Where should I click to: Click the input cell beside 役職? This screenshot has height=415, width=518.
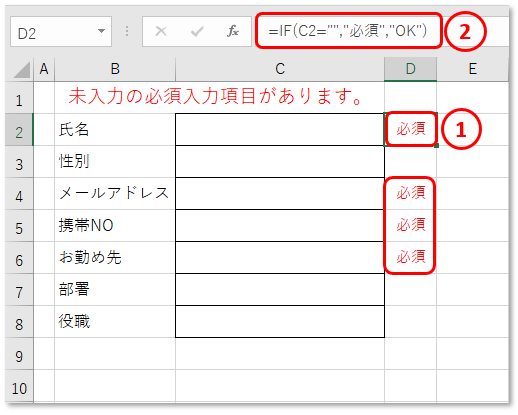click(280, 322)
